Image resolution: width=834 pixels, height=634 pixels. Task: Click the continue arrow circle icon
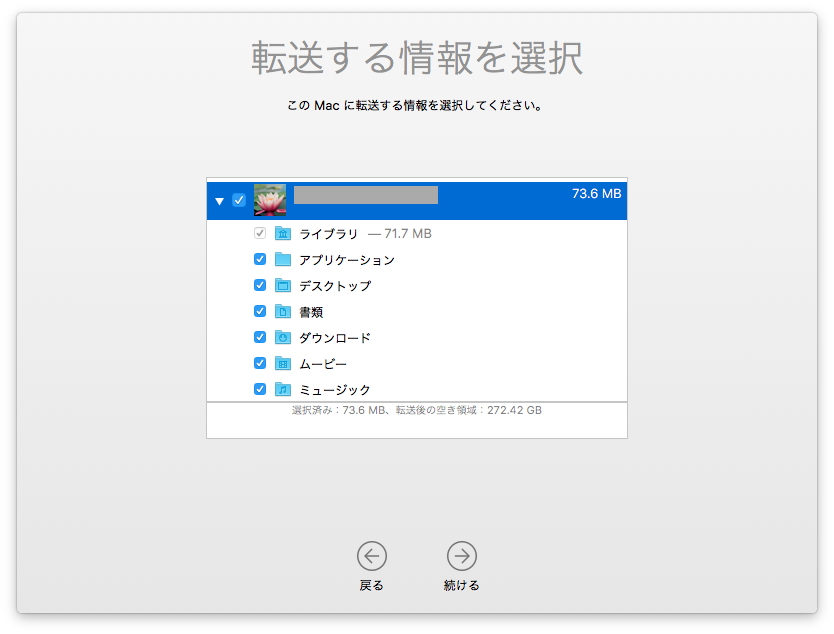(x=462, y=556)
